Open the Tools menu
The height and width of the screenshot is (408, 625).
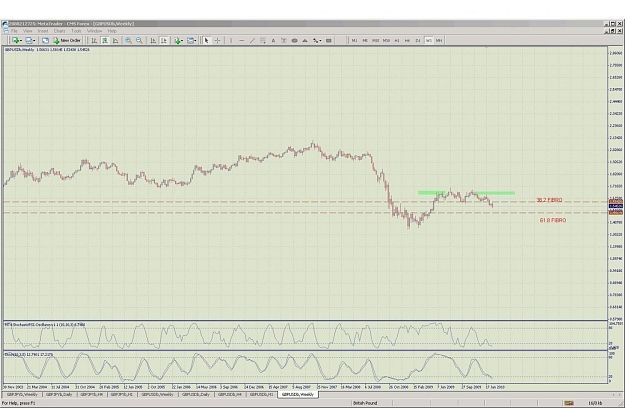76,31
